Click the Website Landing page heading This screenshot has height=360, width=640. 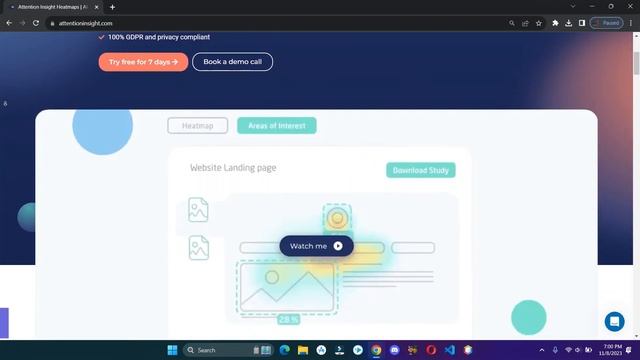click(x=233, y=168)
